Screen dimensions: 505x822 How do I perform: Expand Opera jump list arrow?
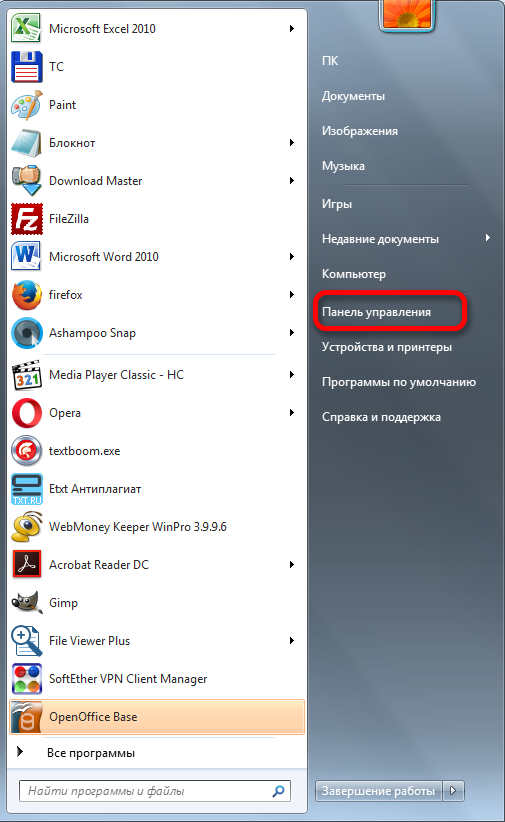point(292,413)
